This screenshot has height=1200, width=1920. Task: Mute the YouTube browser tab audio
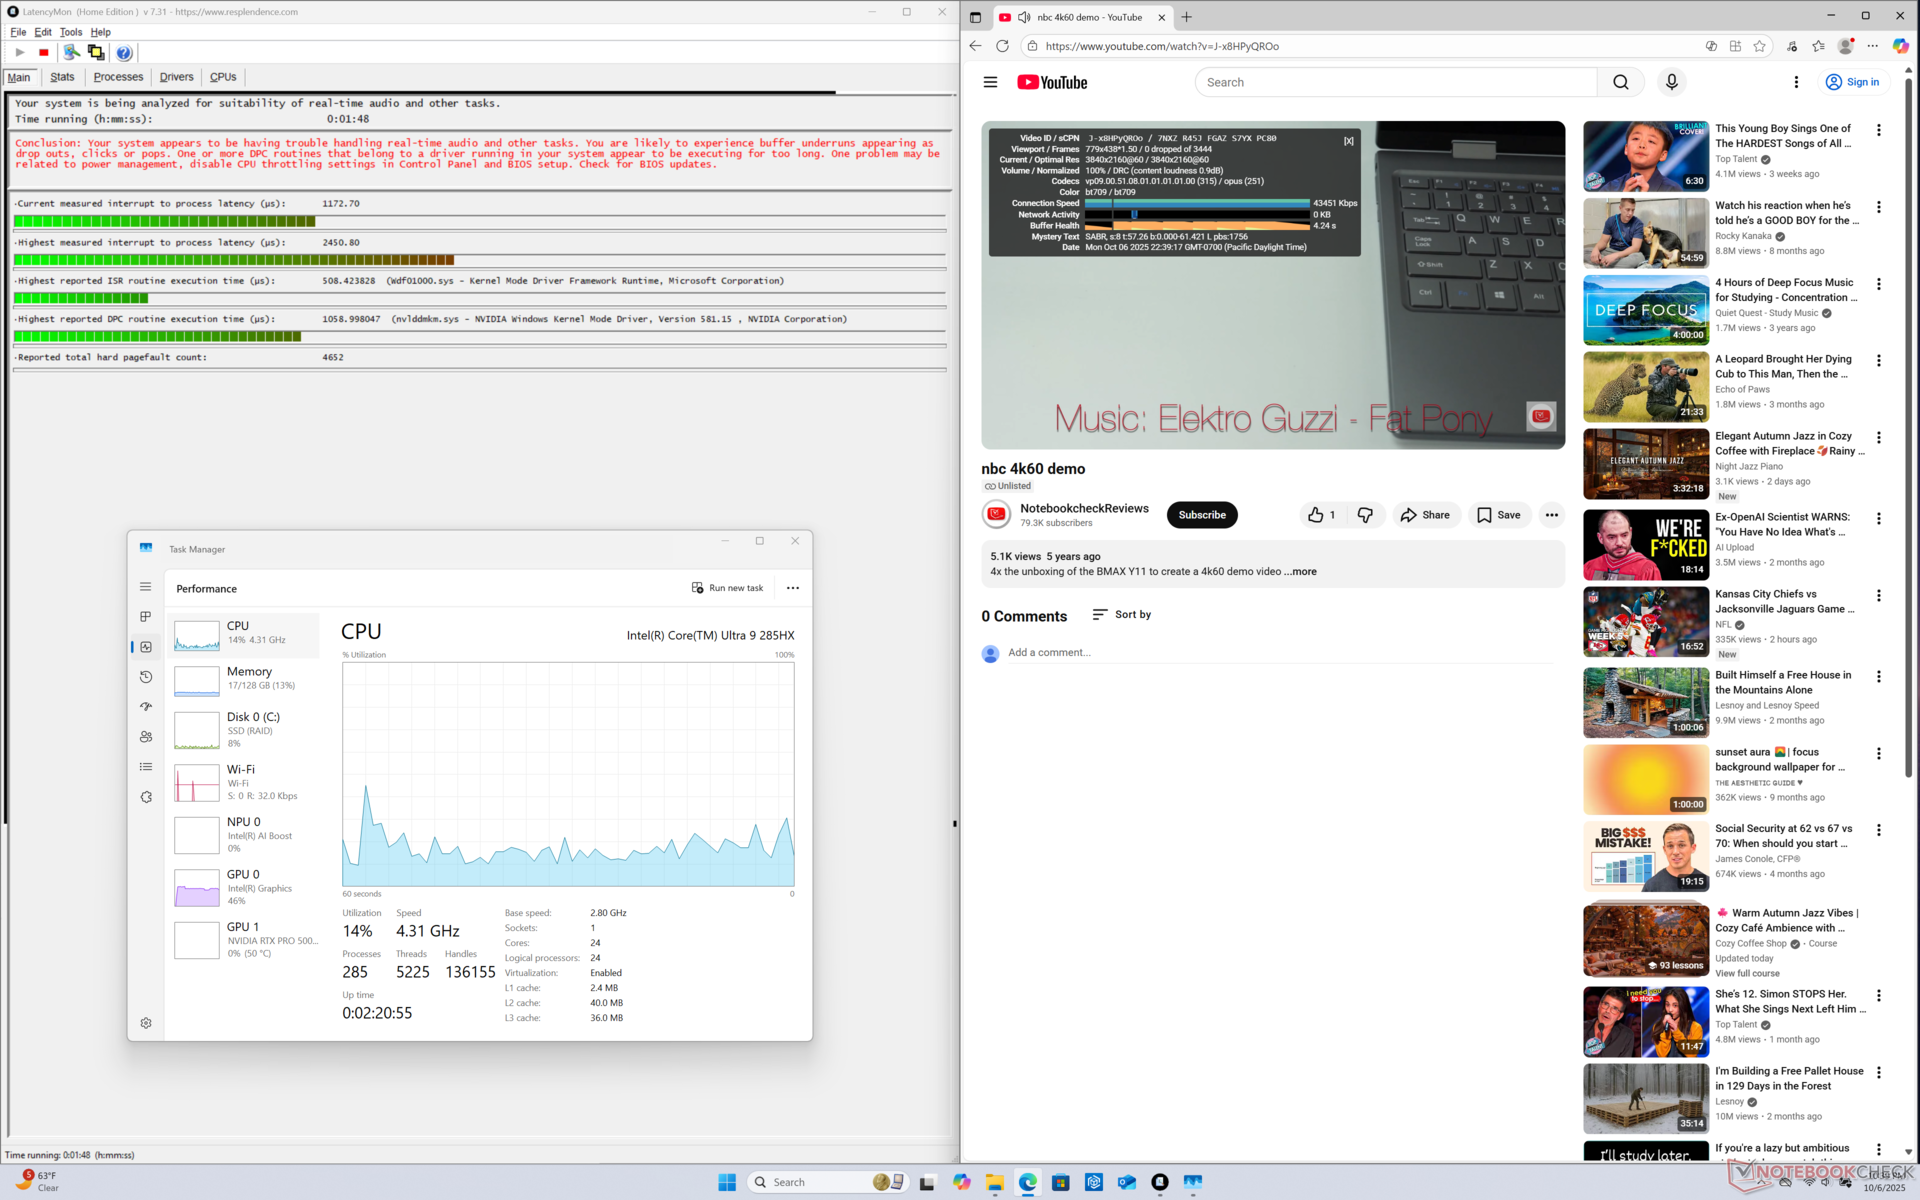(1024, 17)
